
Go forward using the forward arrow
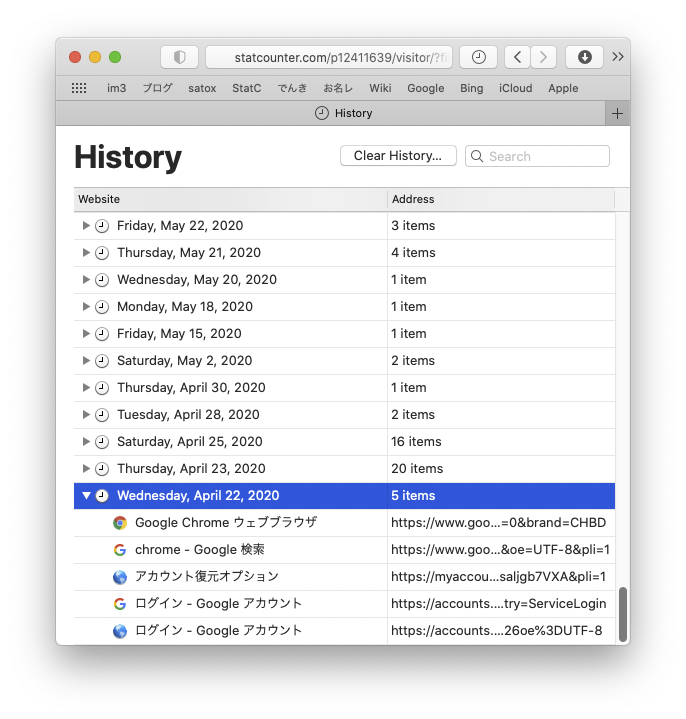(543, 57)
